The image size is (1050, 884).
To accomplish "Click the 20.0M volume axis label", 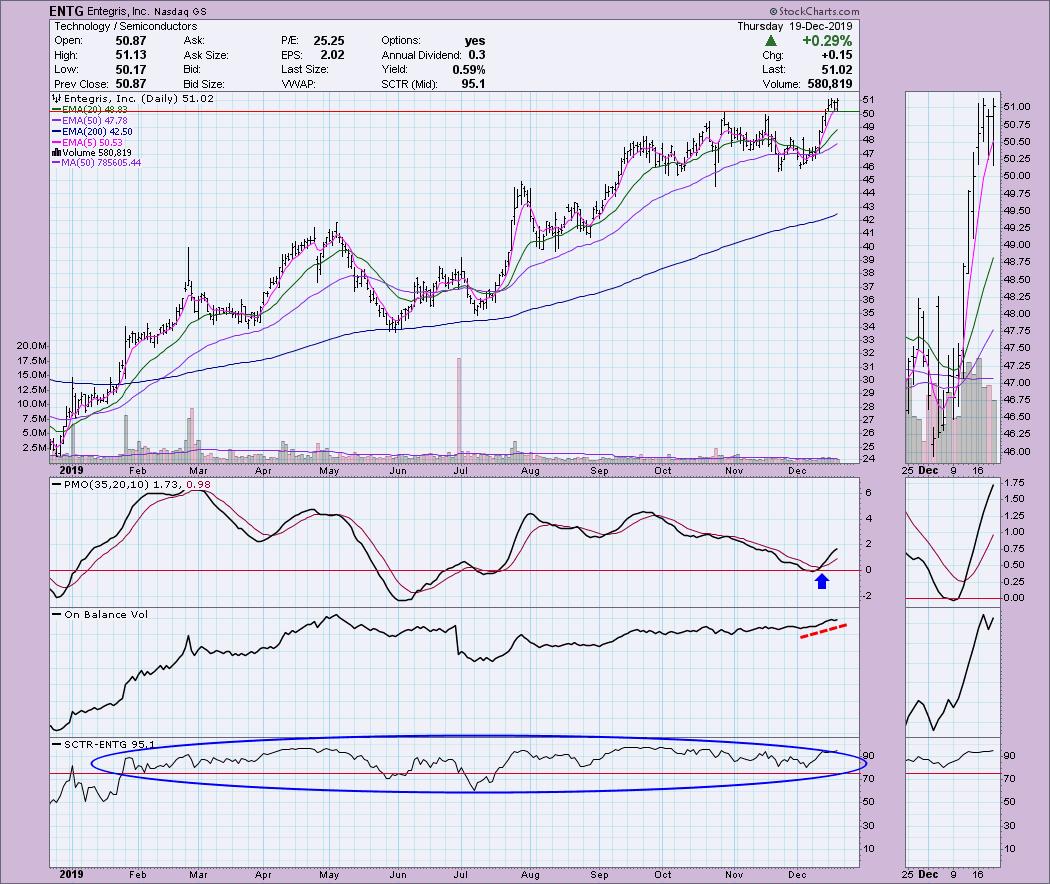I will tap(31, 346).
